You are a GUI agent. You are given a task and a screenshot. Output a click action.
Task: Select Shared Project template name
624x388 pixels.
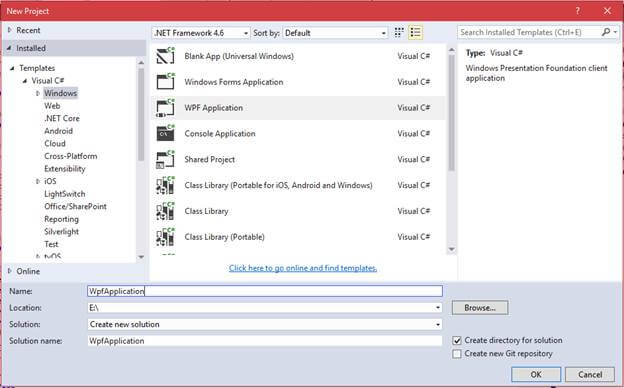click(209, 160)
